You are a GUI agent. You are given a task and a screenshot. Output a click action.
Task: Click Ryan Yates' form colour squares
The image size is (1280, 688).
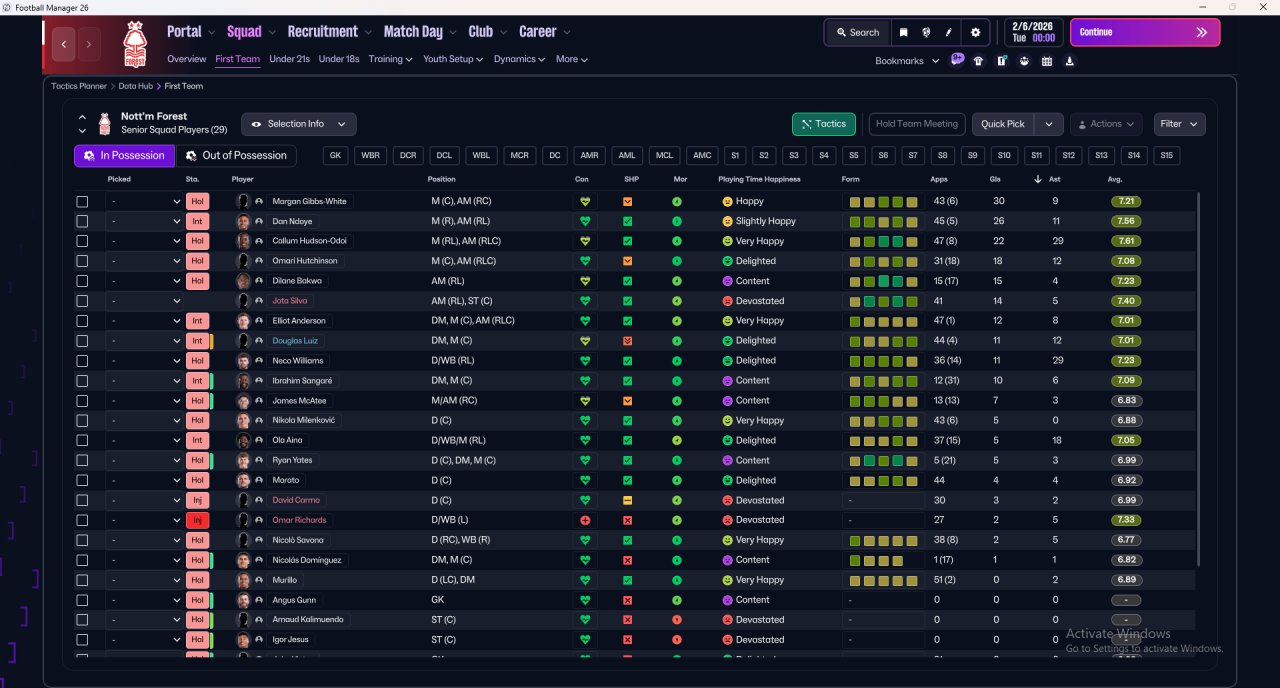[x=883, y=460]
